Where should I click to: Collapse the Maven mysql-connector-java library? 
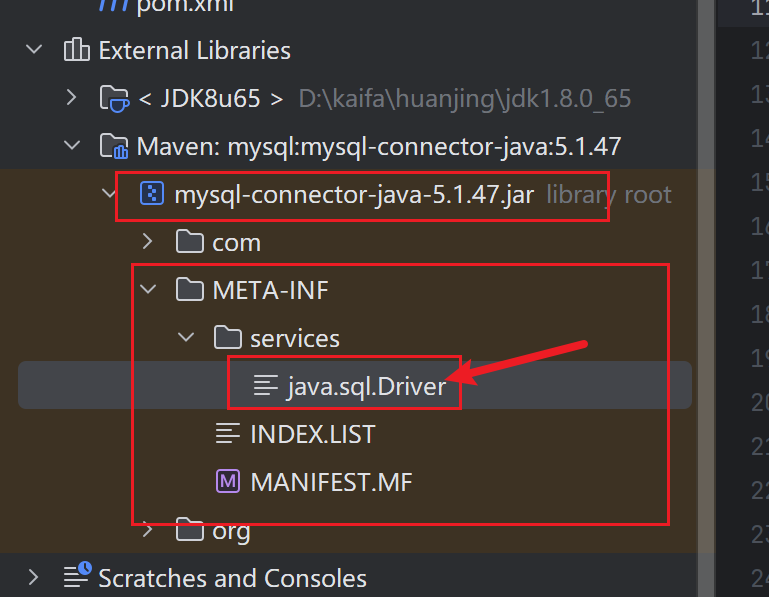[72, 145]
